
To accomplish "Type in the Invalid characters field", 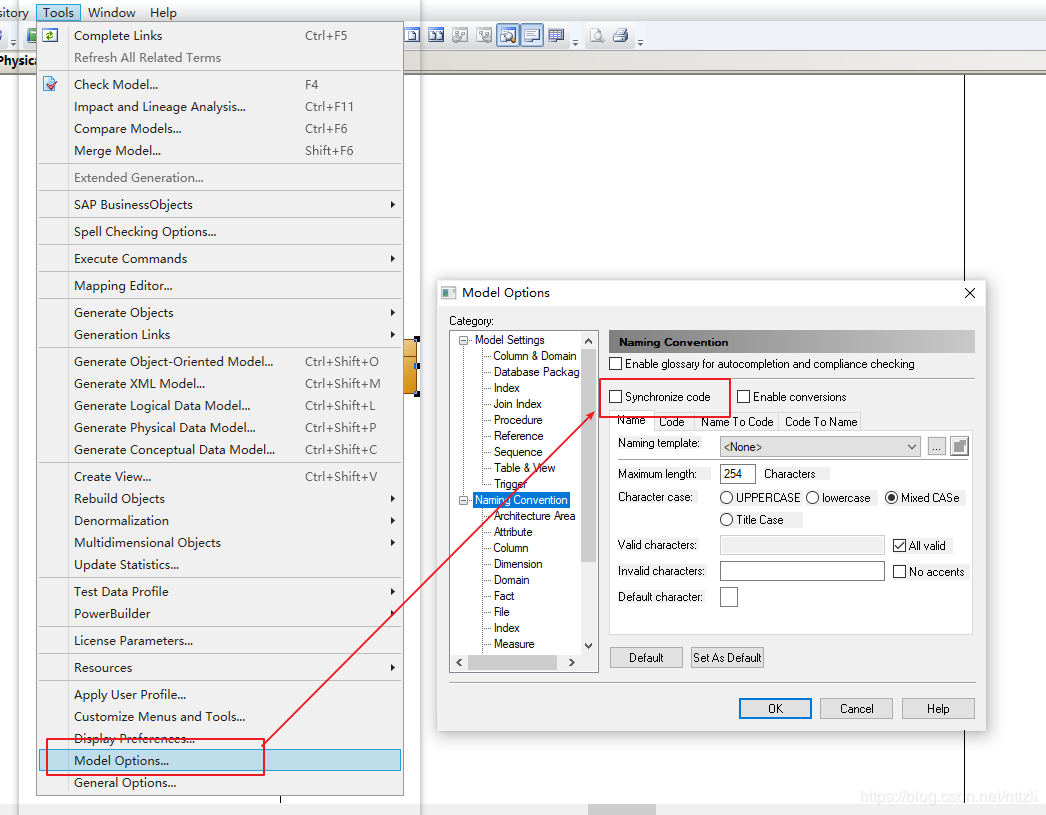I will click(802, 570).
